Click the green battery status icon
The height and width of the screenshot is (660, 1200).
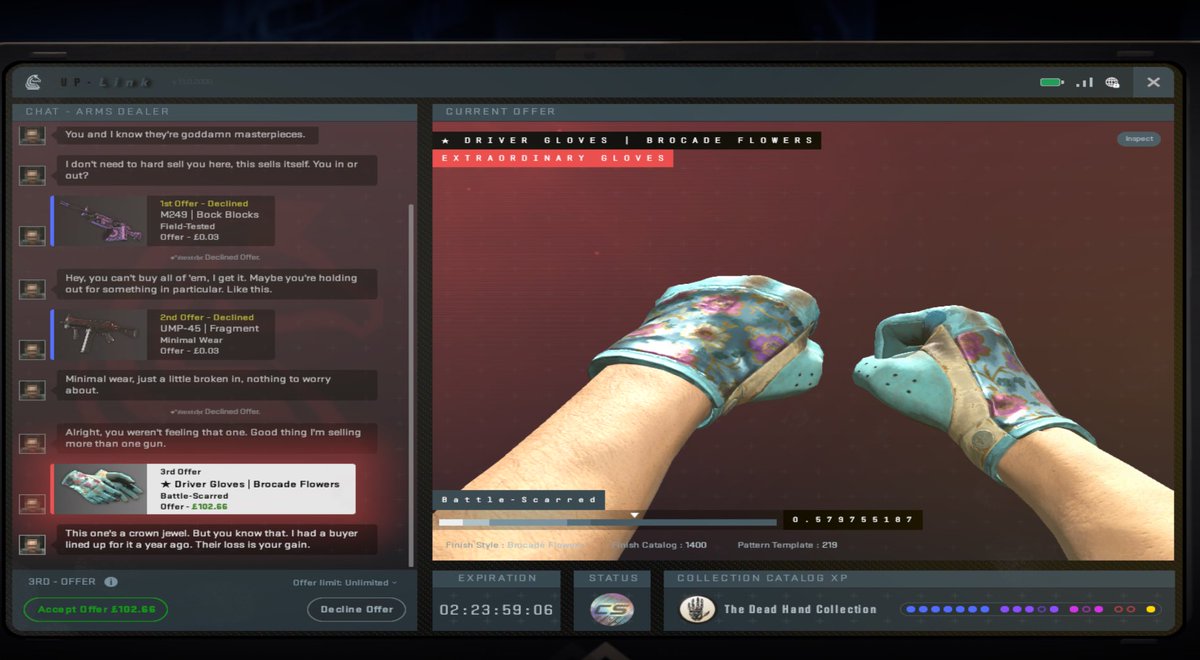[1051, 82]
